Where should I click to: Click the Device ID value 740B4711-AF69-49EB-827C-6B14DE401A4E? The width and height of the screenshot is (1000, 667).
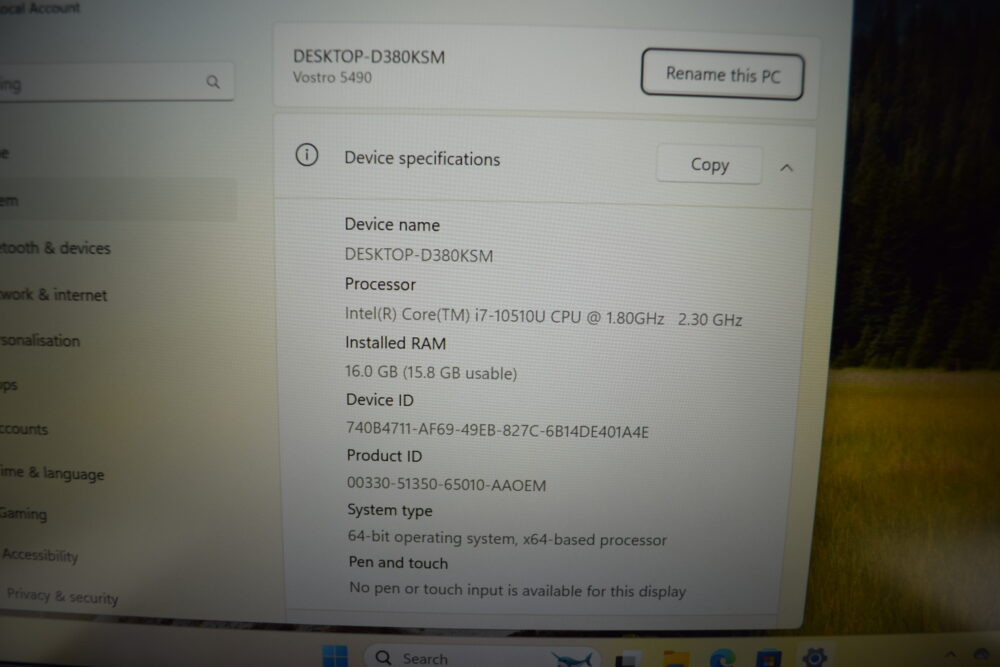tap(497, 430)
